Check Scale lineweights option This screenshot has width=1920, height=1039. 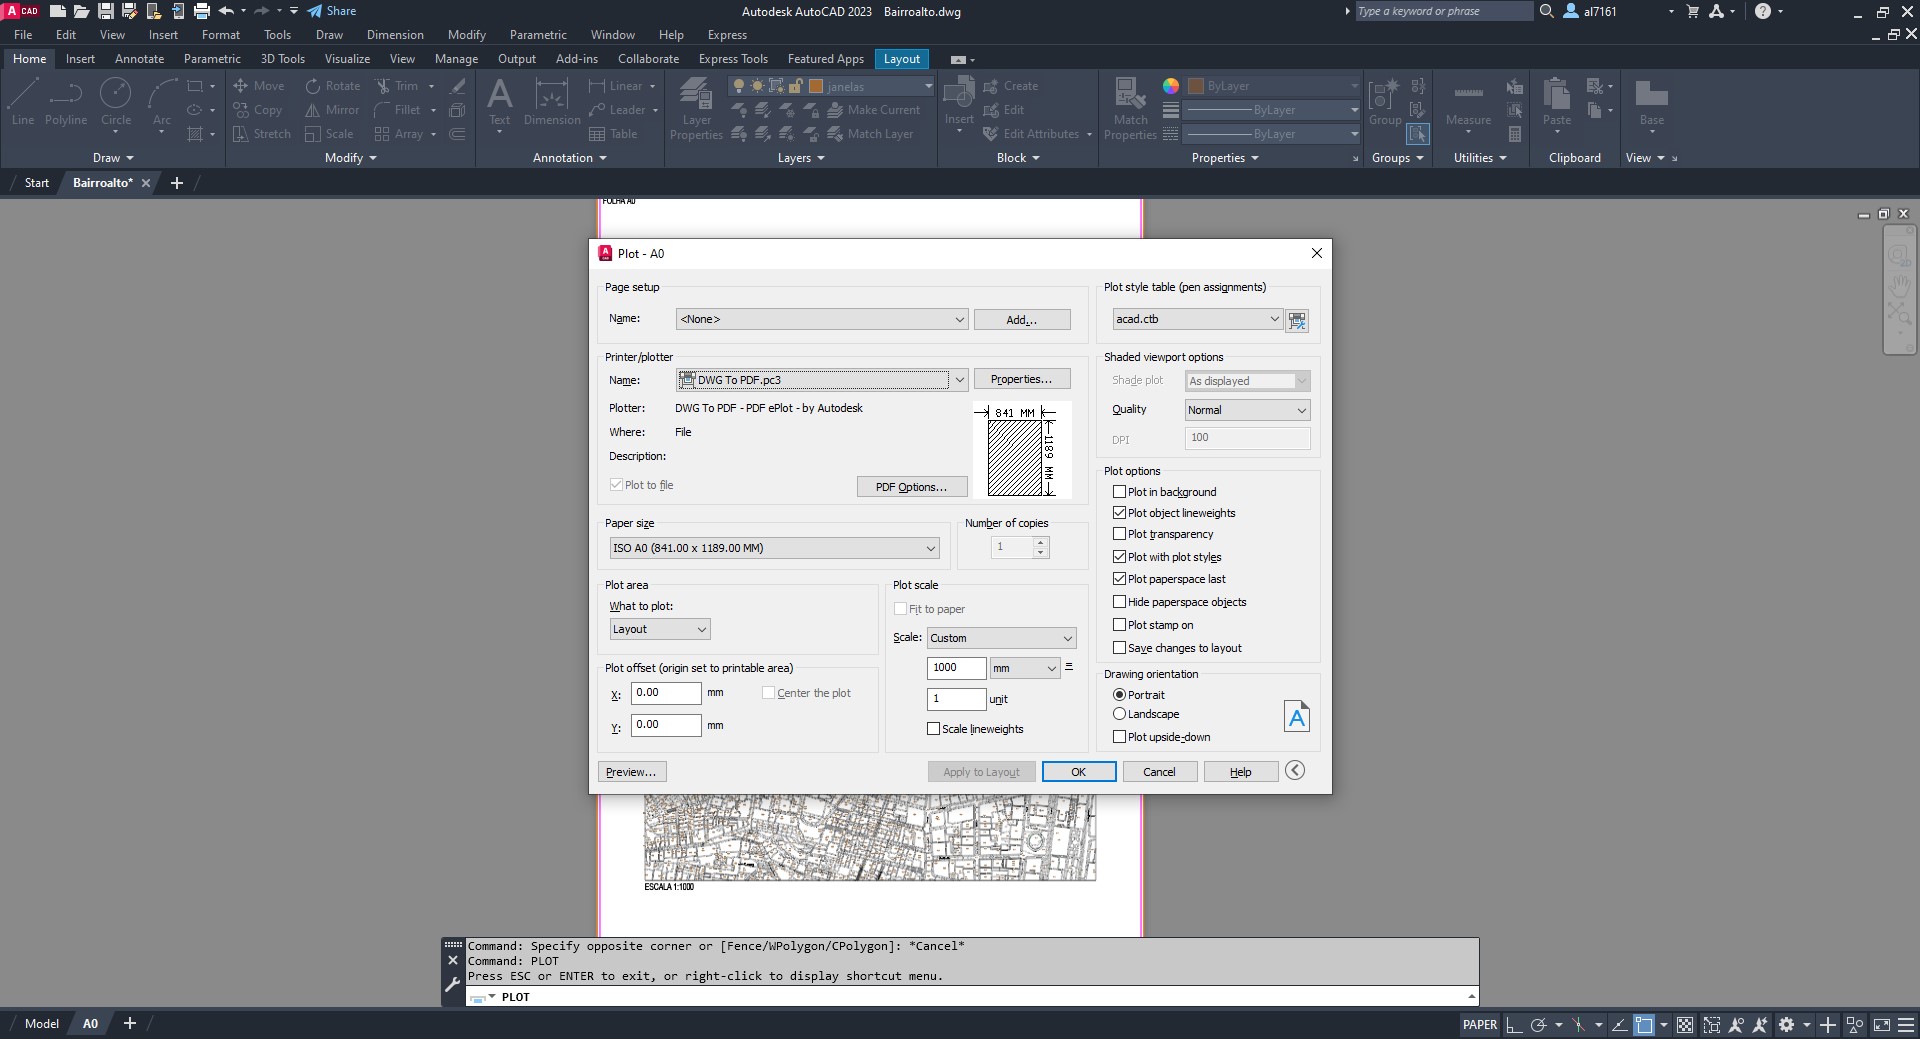pyautogui.click(x=934, y=729)
